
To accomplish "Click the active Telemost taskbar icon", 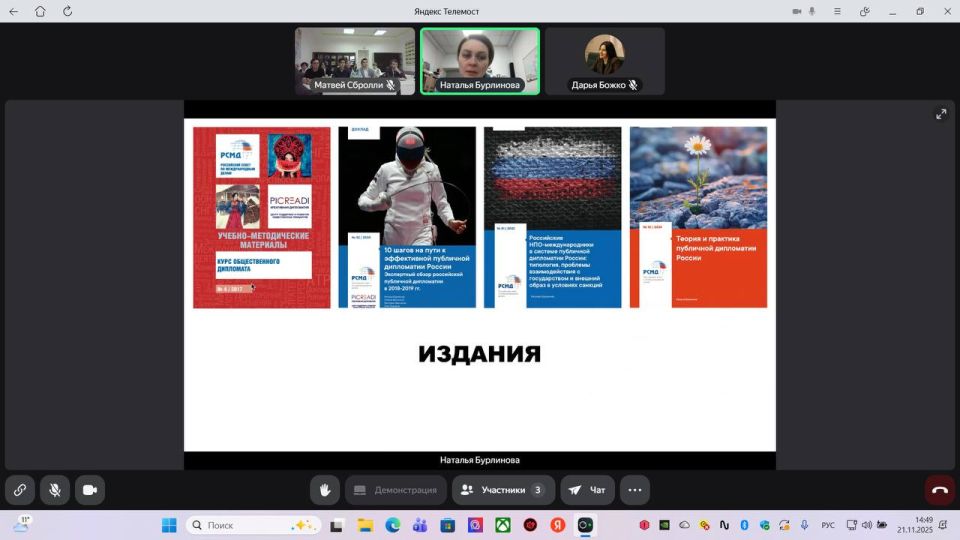I will pos(585,525).
